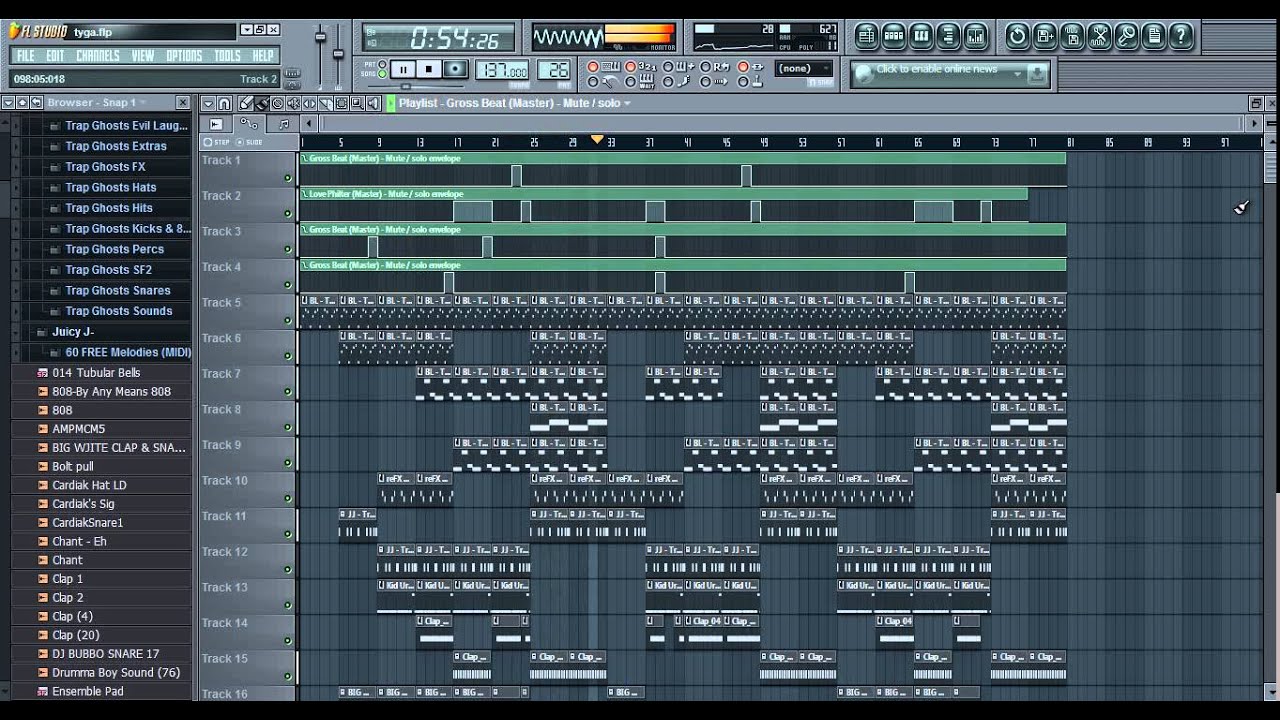
Task: Open the Piano Roll view button
Action: click(x=921, y=37)
